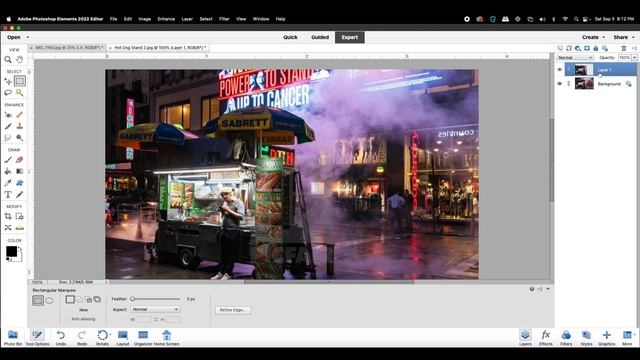Select the Custom Shape tool
This screenshot has width=640, height=360.
pos(20,183)
